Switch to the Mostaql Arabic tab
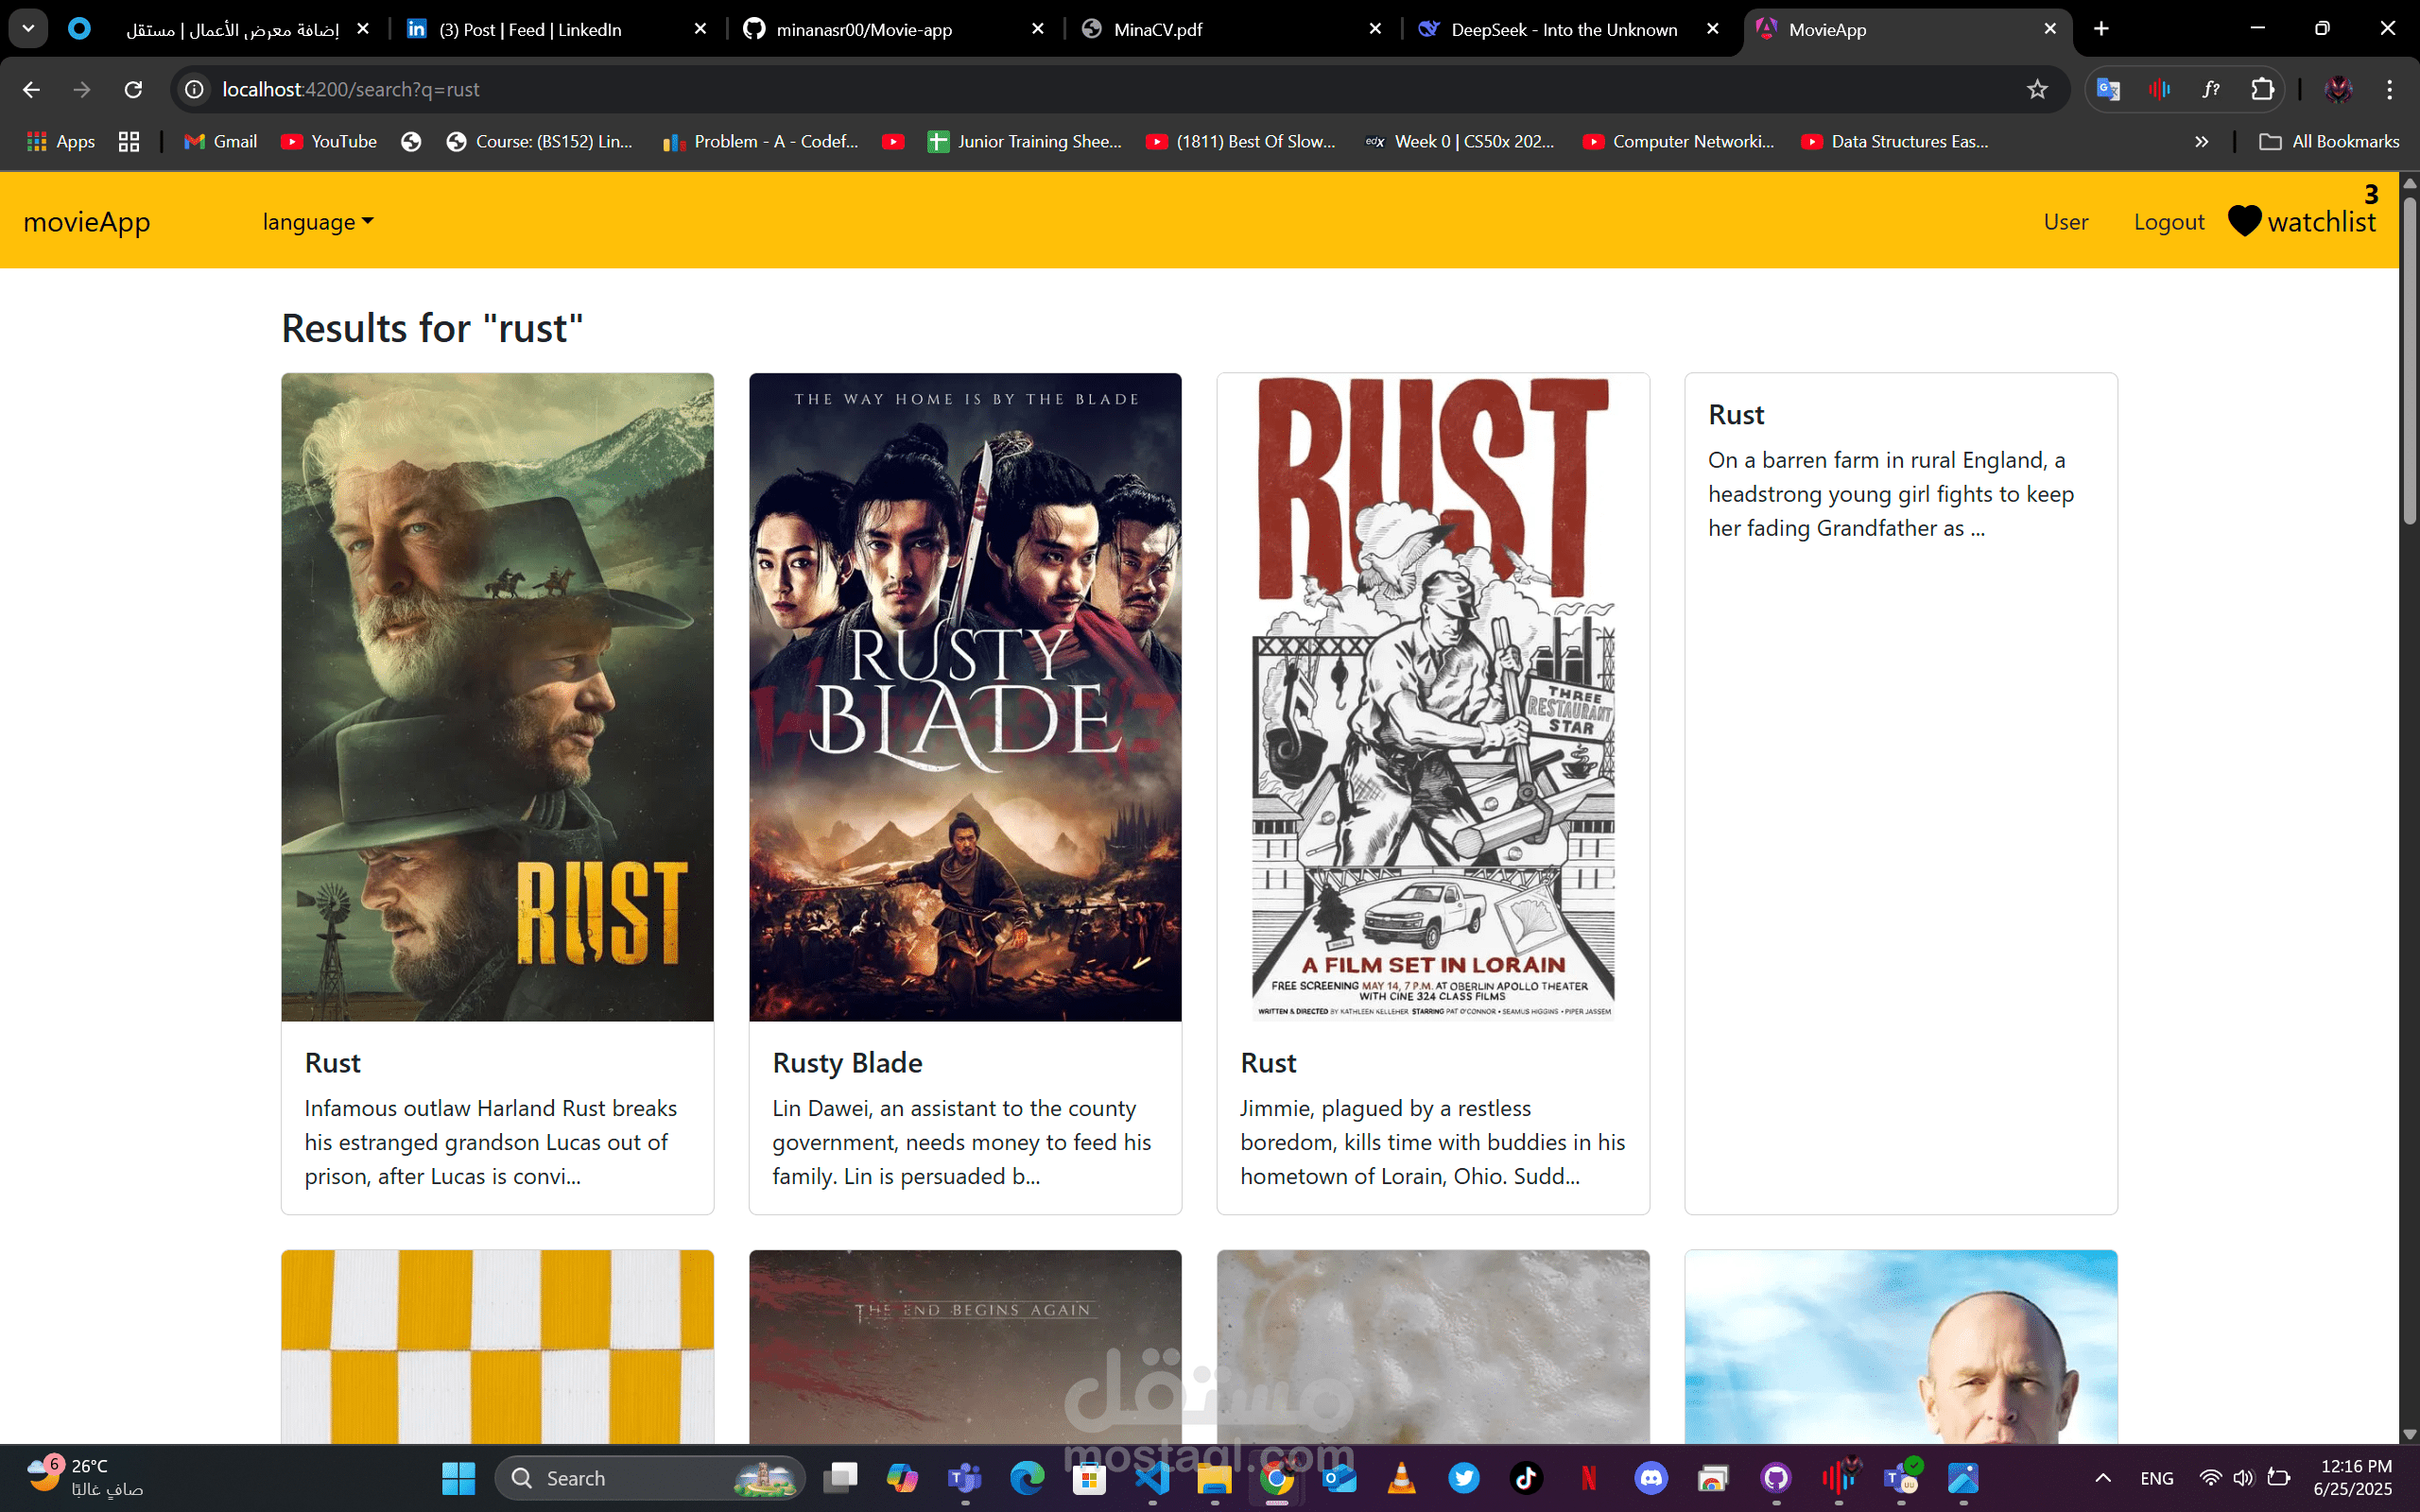This screenshot has height=1512, width=2420. 220,30
